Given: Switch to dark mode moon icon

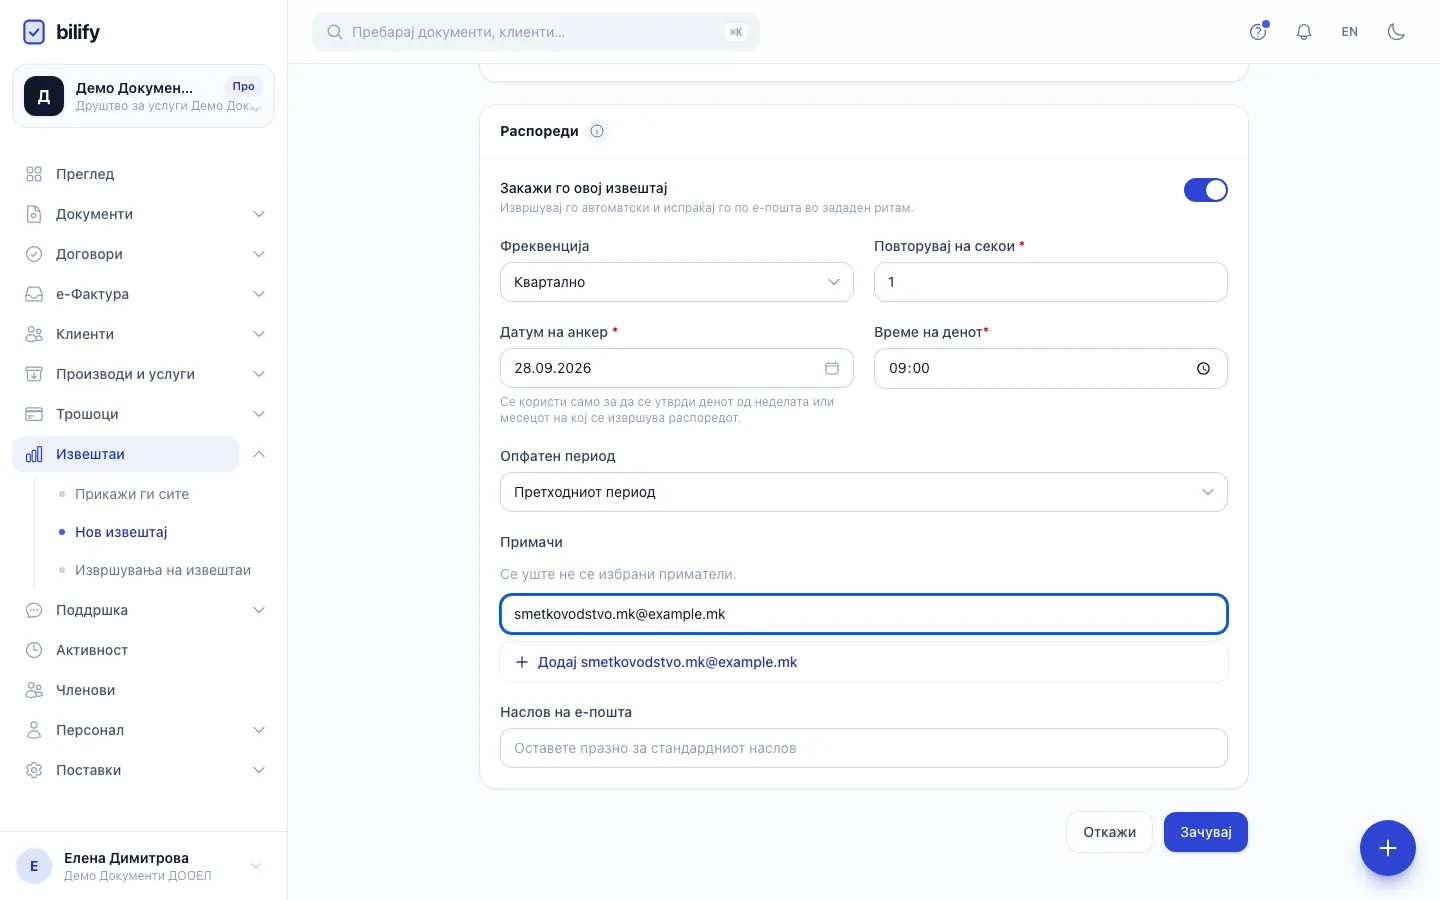Looking at the screenshot, I should click(x=1396, y=32).
